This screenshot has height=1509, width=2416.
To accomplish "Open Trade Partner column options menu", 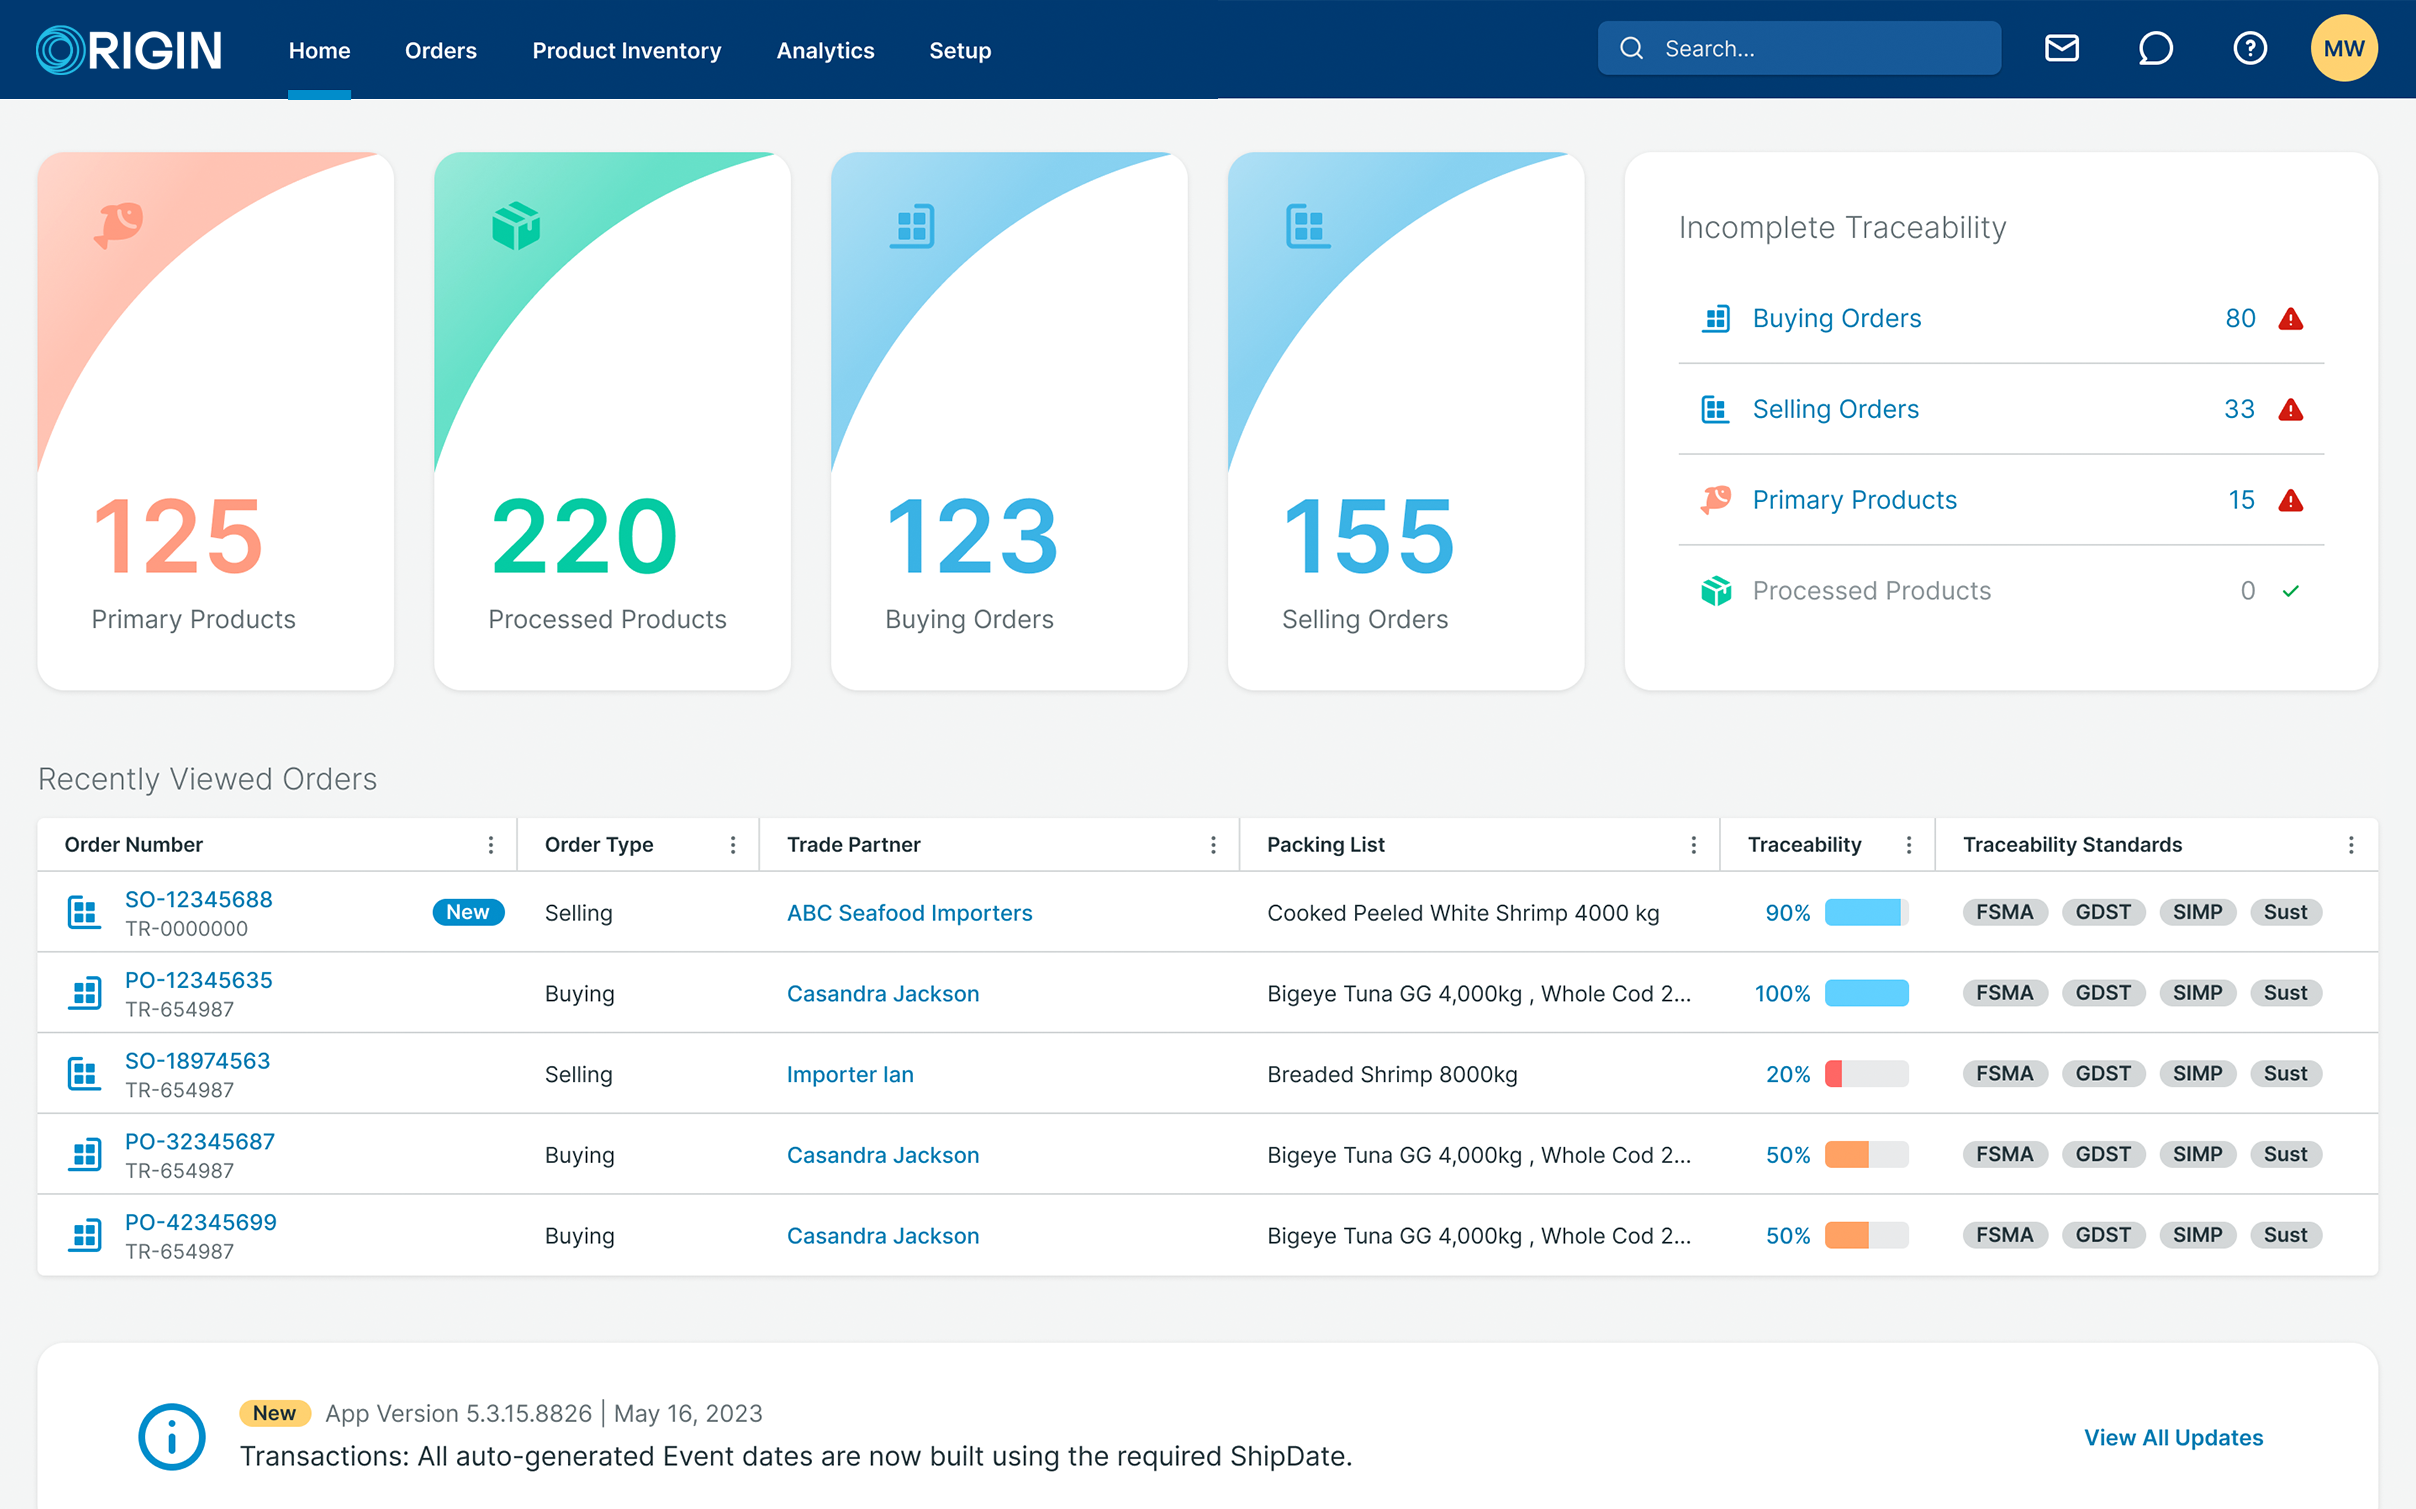I will [1213, 845].
